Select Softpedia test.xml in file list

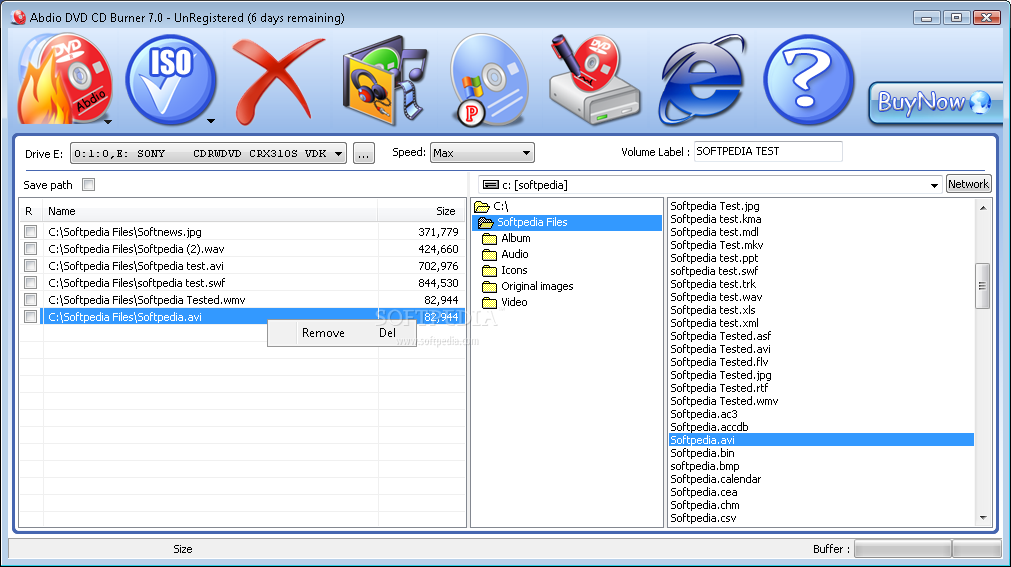coord(714,323)
